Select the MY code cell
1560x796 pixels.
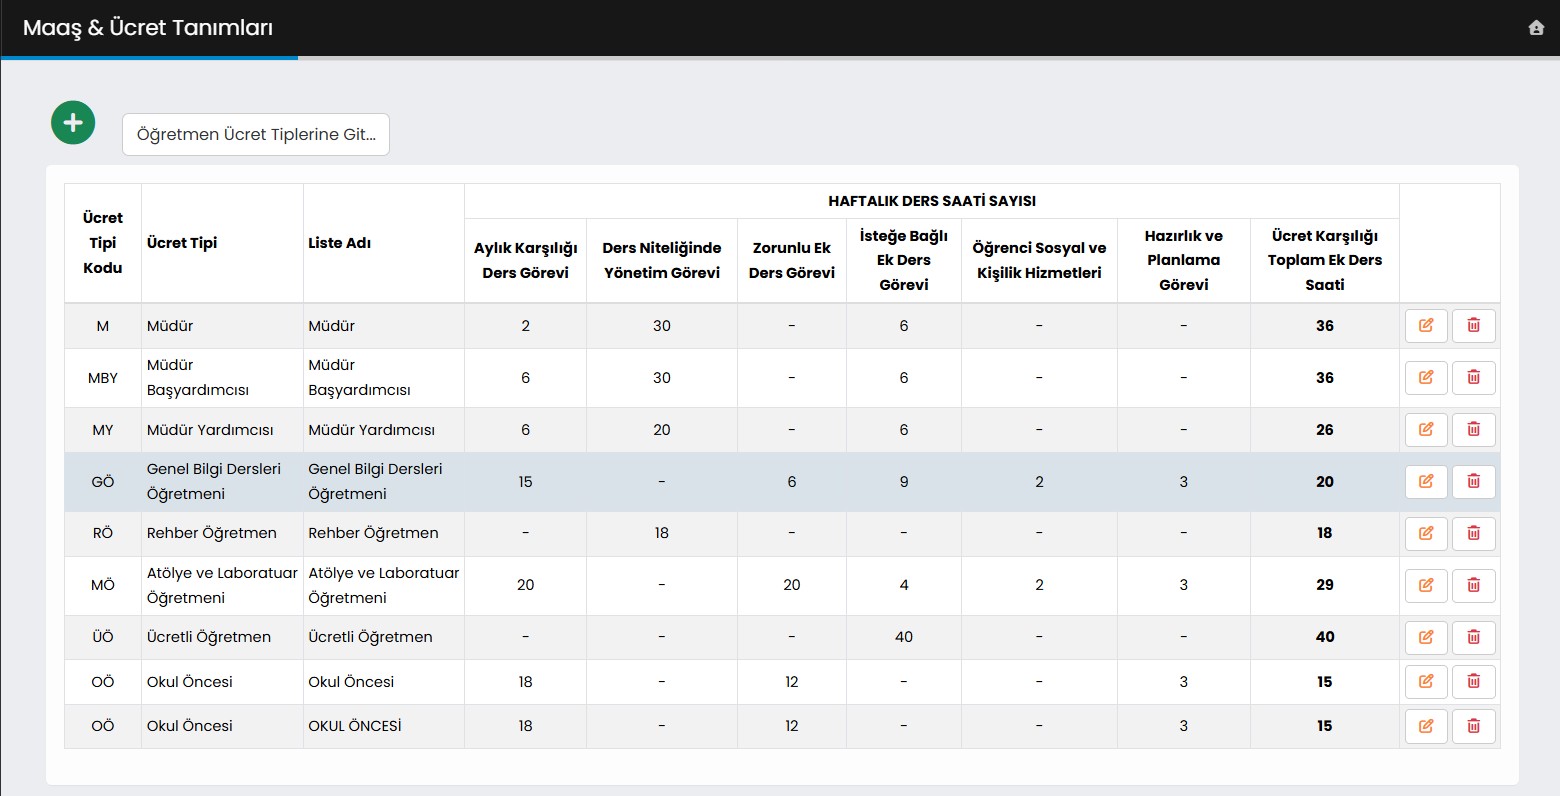pyautogui.click(x=103, y=430)
